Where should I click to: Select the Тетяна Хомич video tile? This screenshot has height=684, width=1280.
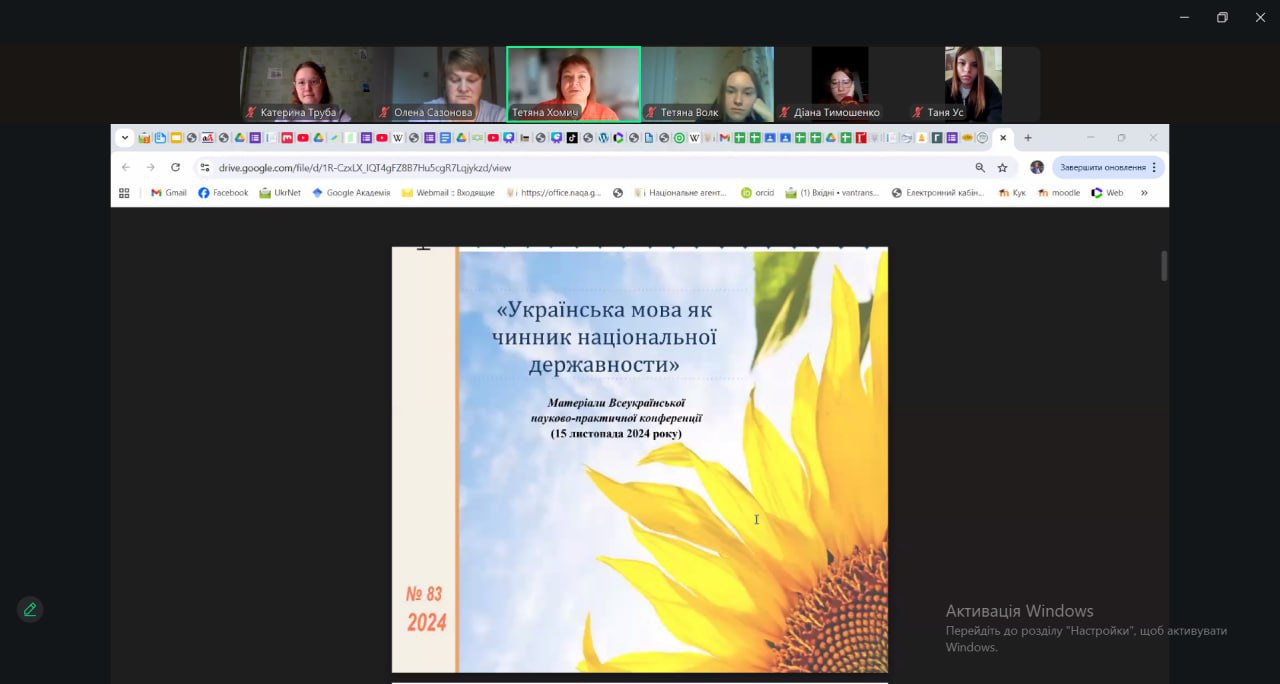pyautogui.click(x=573, y=84)
